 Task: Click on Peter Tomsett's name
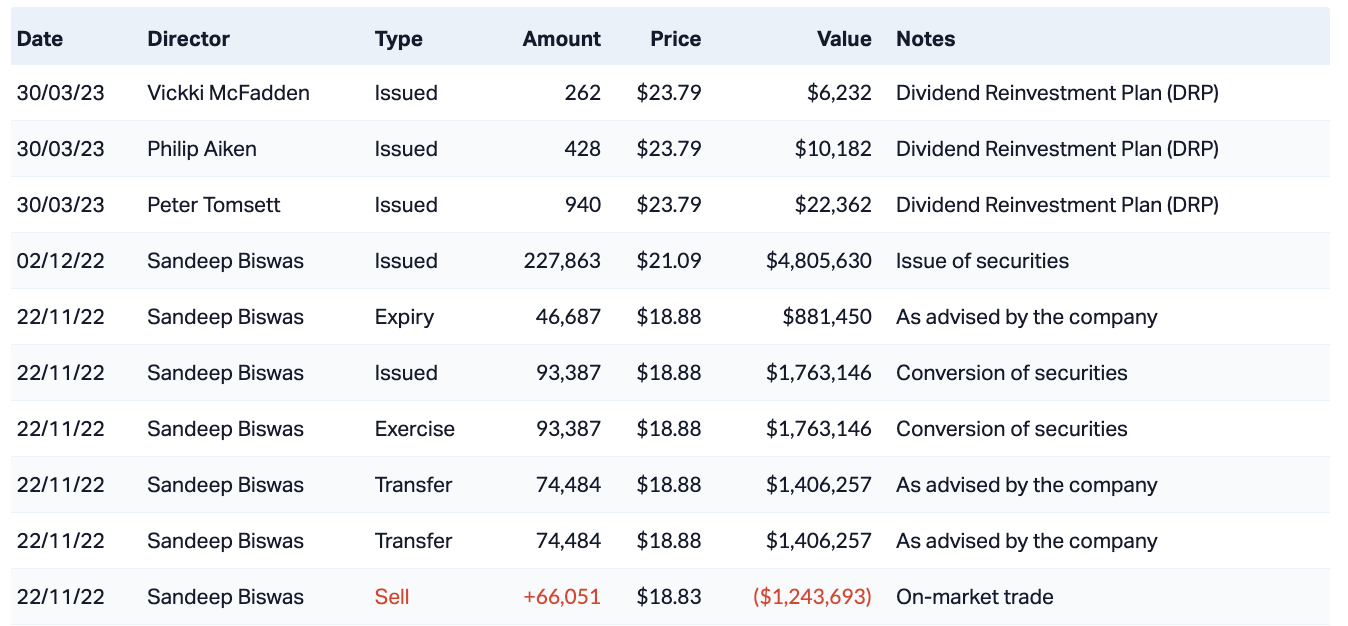click(213, 205)
